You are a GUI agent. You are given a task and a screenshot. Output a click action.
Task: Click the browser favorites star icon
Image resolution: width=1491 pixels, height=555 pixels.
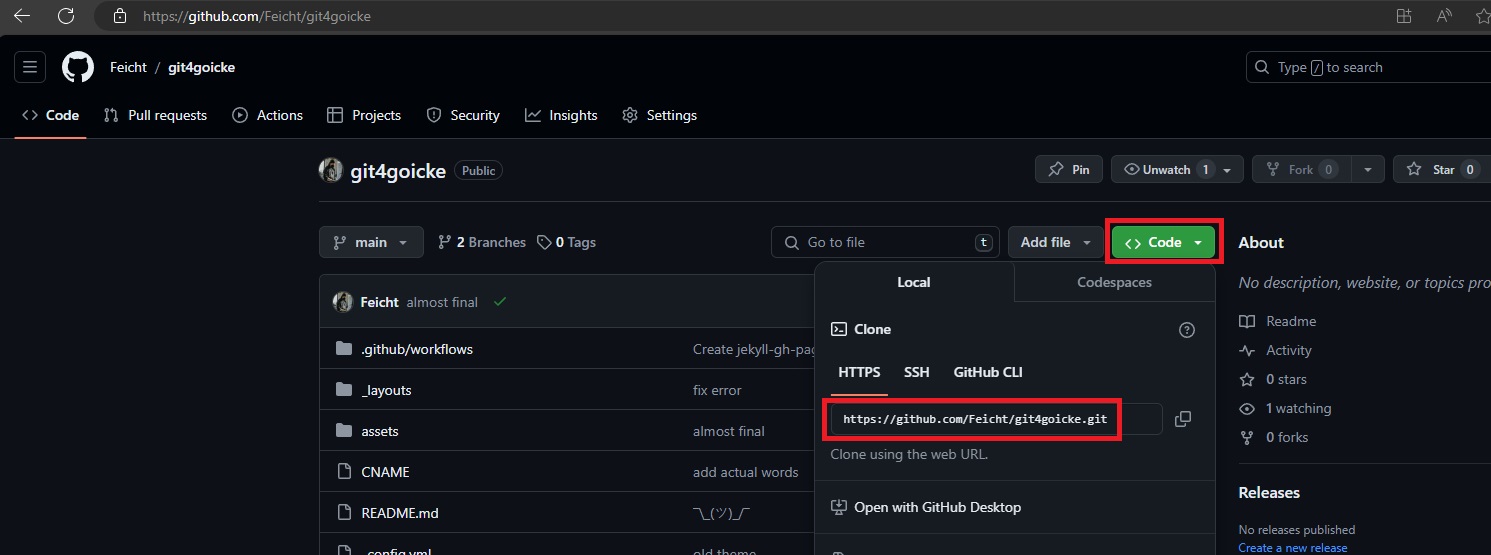point(1483,16)
